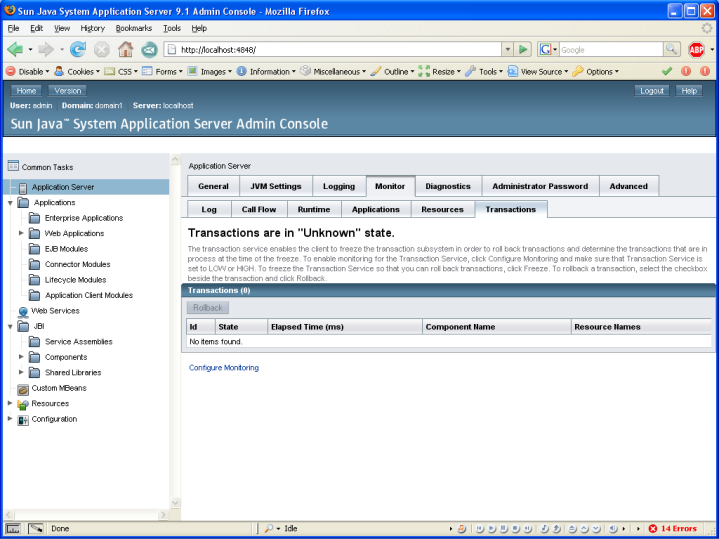Open the Runtime sub-tab

[314, 210]
